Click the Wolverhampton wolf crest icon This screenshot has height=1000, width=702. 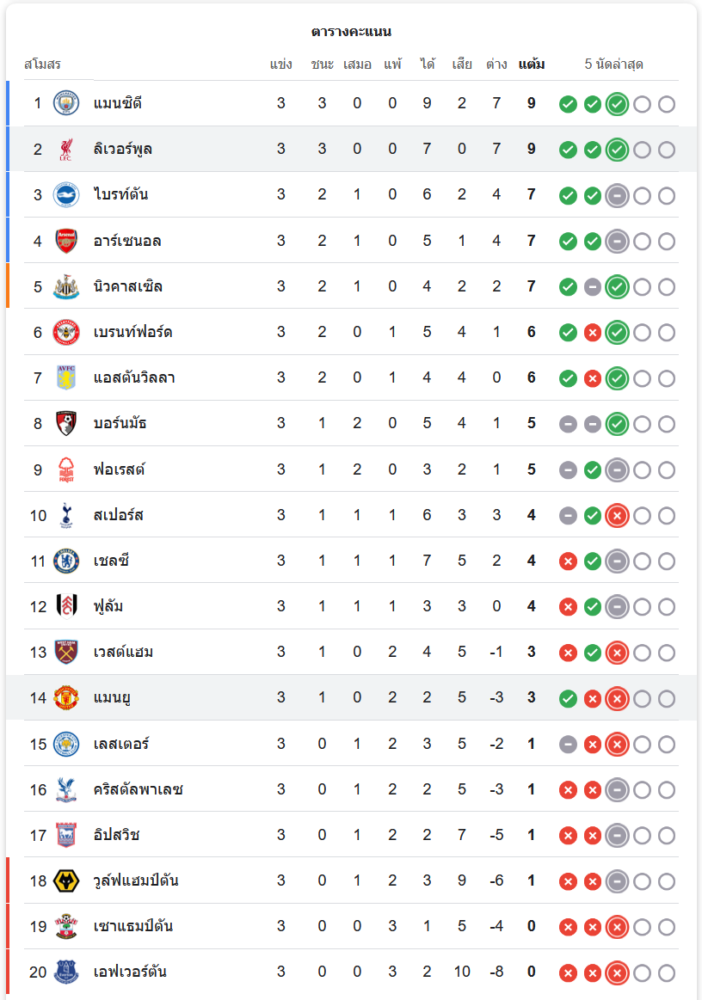66,881
